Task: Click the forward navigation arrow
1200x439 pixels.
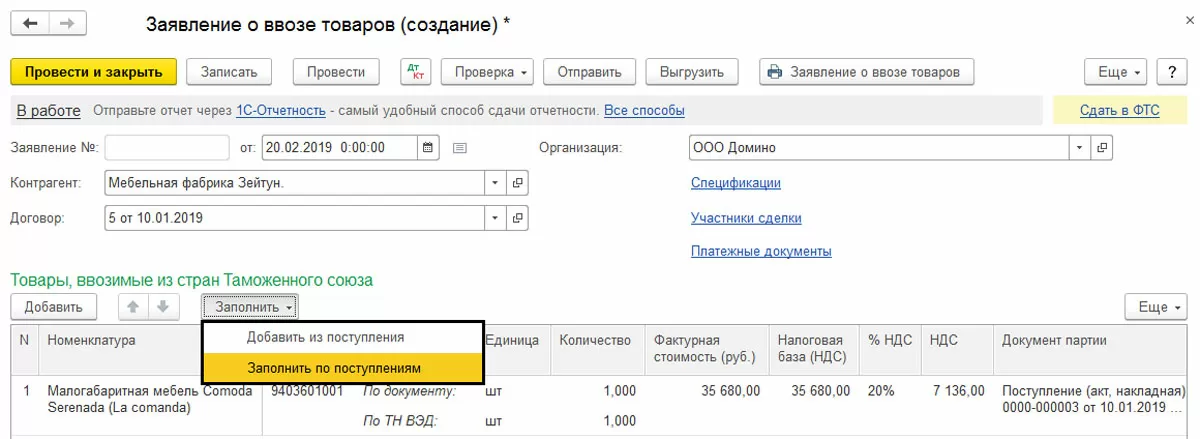Action: click(x=67, y=23)
